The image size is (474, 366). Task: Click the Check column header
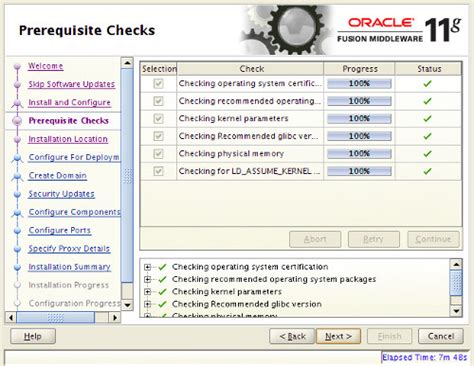tap(250, 69)
